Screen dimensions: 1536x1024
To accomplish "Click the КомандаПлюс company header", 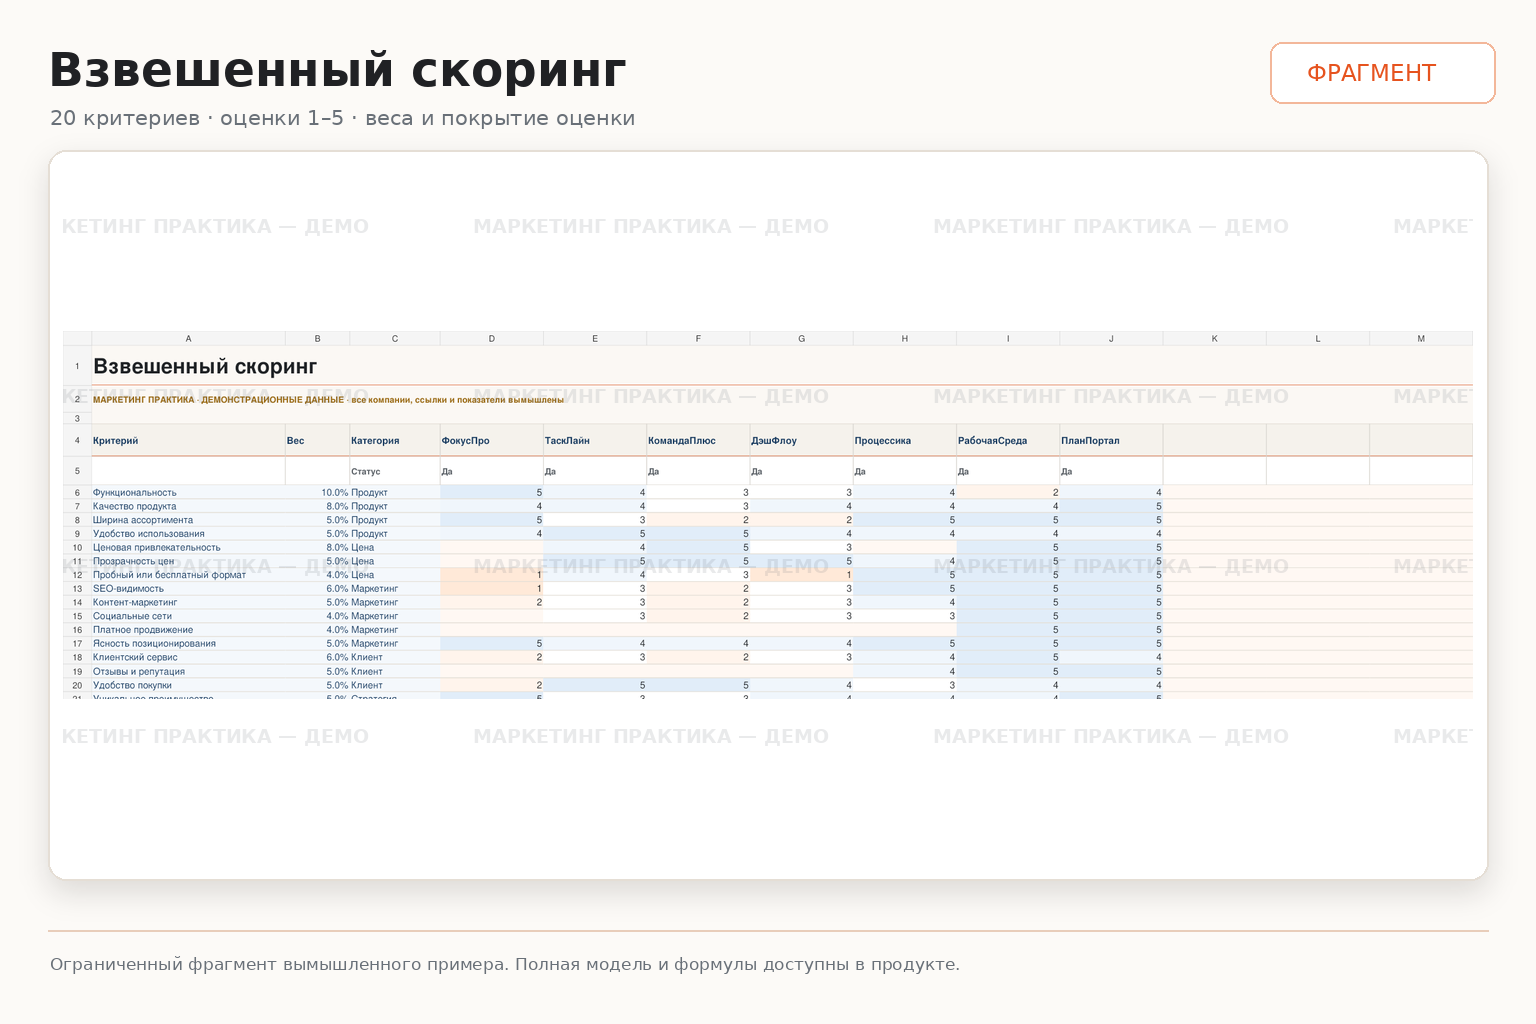I will (698, 440).
